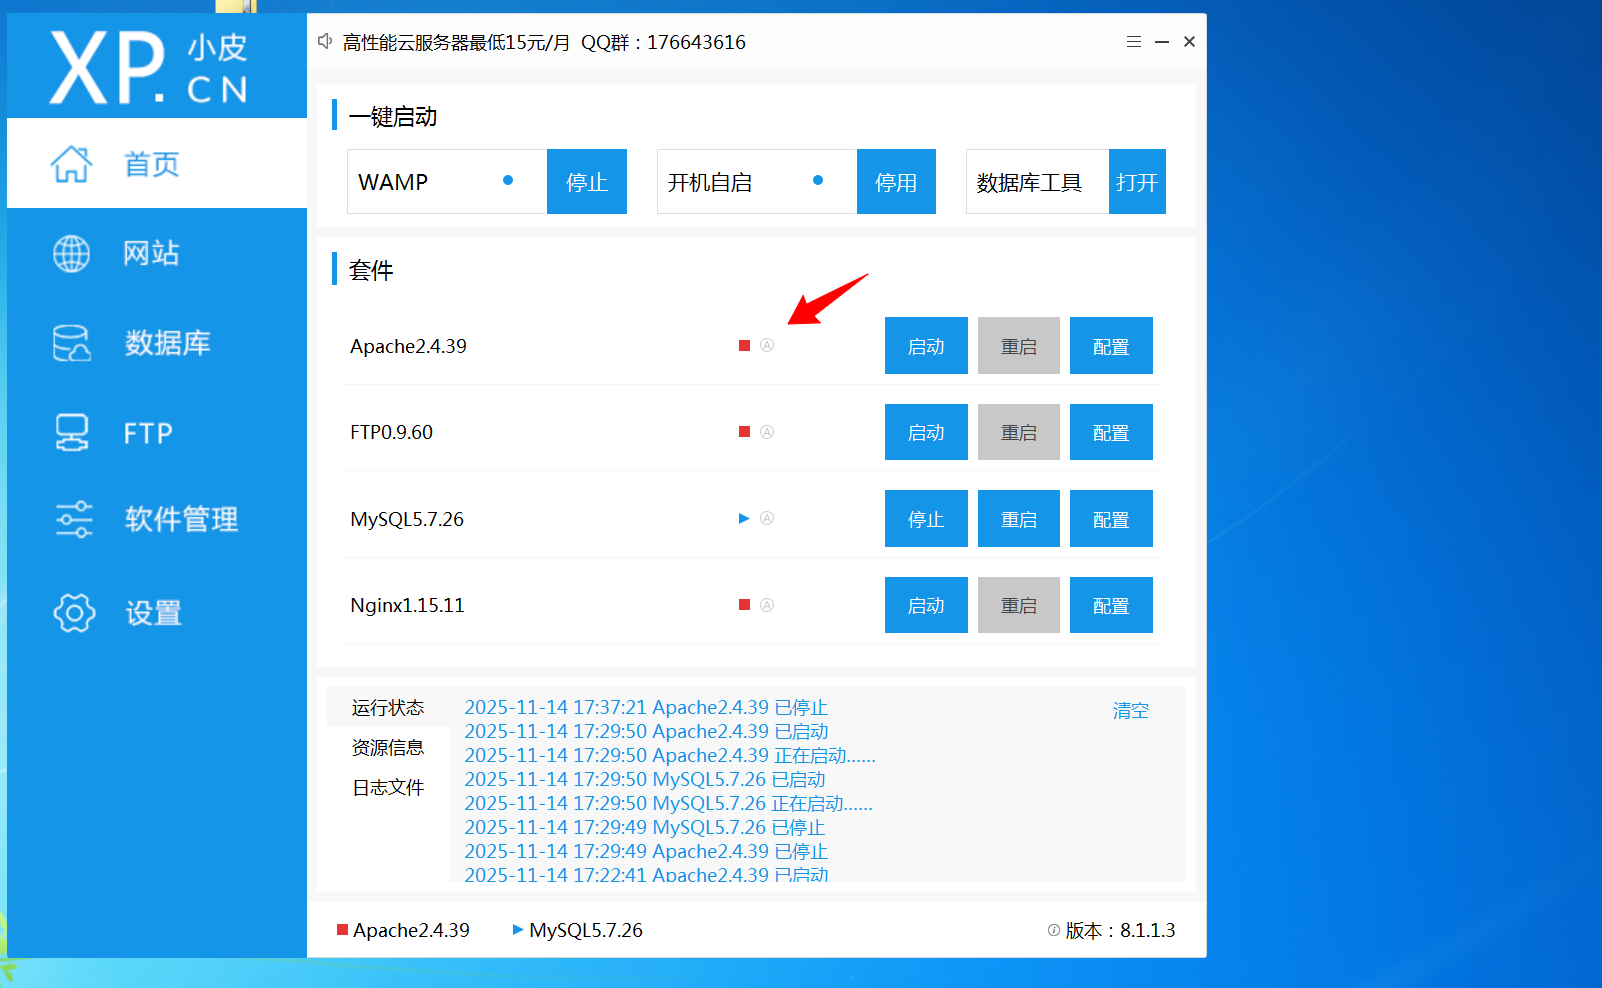
Task: Open 配置 for Nginx1.15.11
Action: pos(1111,605)
